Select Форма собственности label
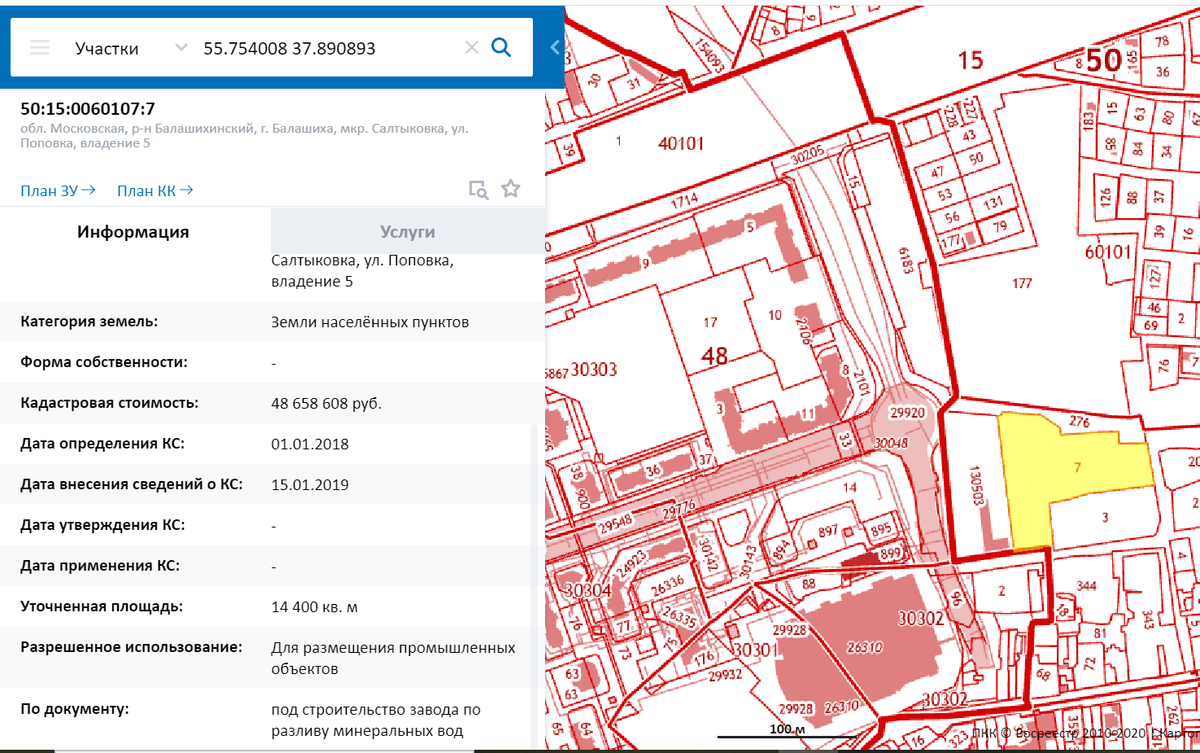Screen dimensions: 1200x753 click(x=104, y=362)
